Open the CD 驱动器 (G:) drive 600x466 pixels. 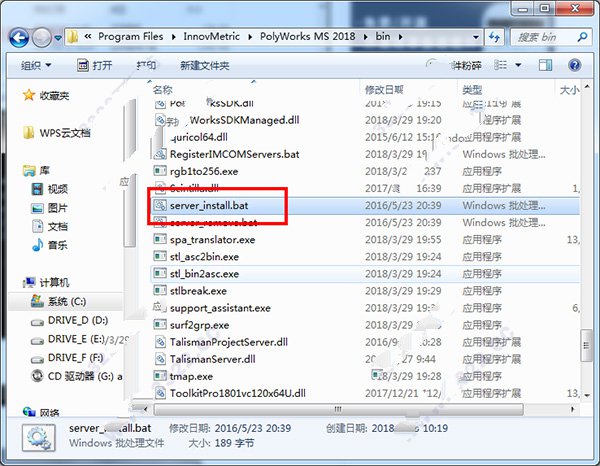pos(77,376)
